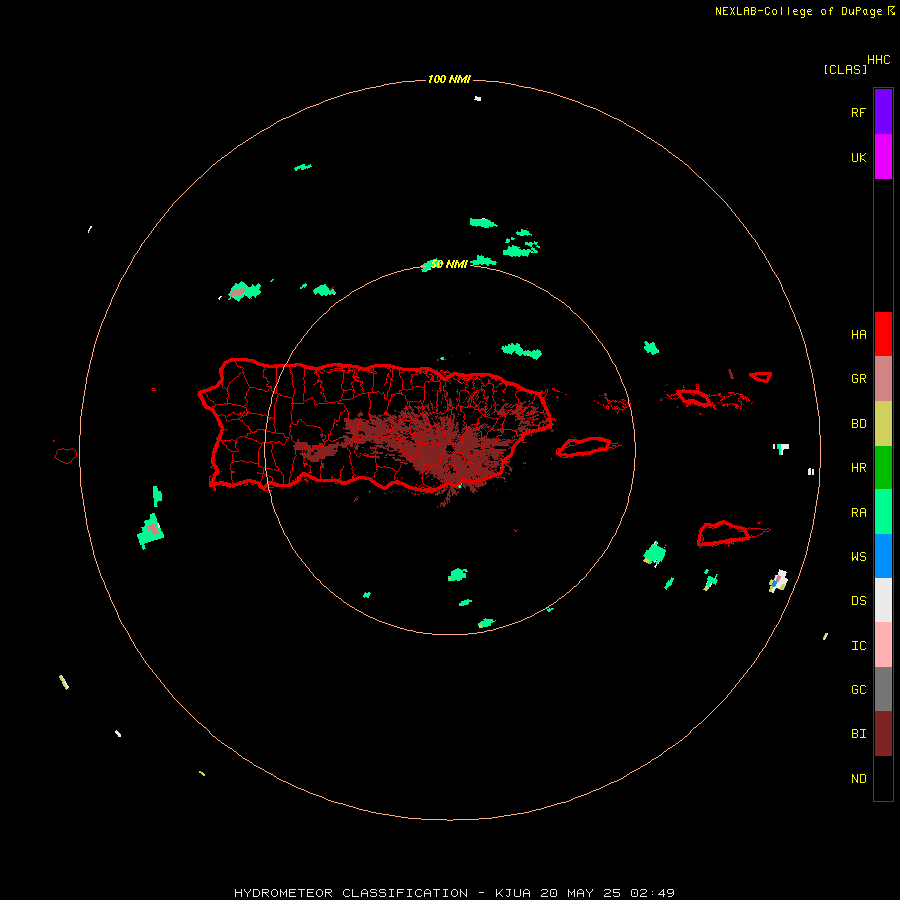Click the KJUA radar site identifier
Image resolution: width=900 pixels, height=900 pixels.
[x=513, y=893]
